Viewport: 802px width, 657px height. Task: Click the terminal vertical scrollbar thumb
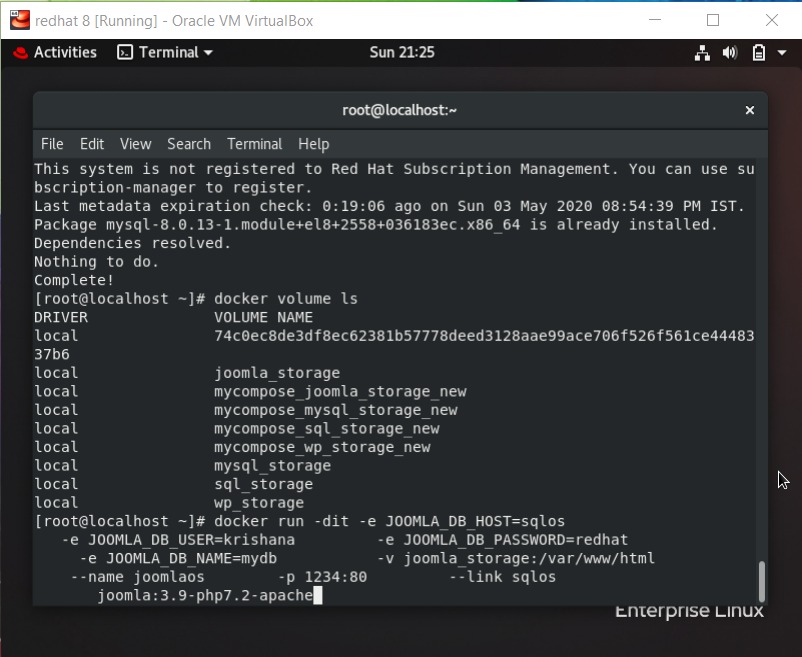(x=762, y=581)
